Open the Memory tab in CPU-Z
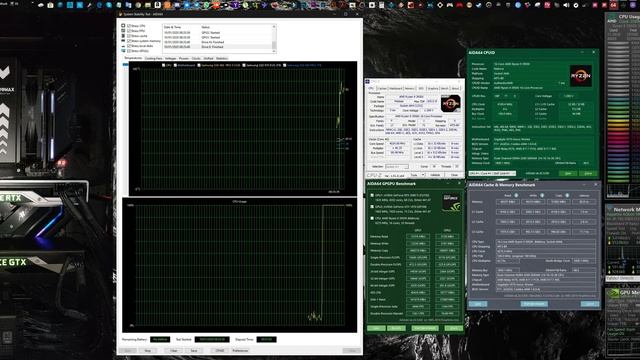The height and width of the screenshot is (360, 640). click(409, 88)
